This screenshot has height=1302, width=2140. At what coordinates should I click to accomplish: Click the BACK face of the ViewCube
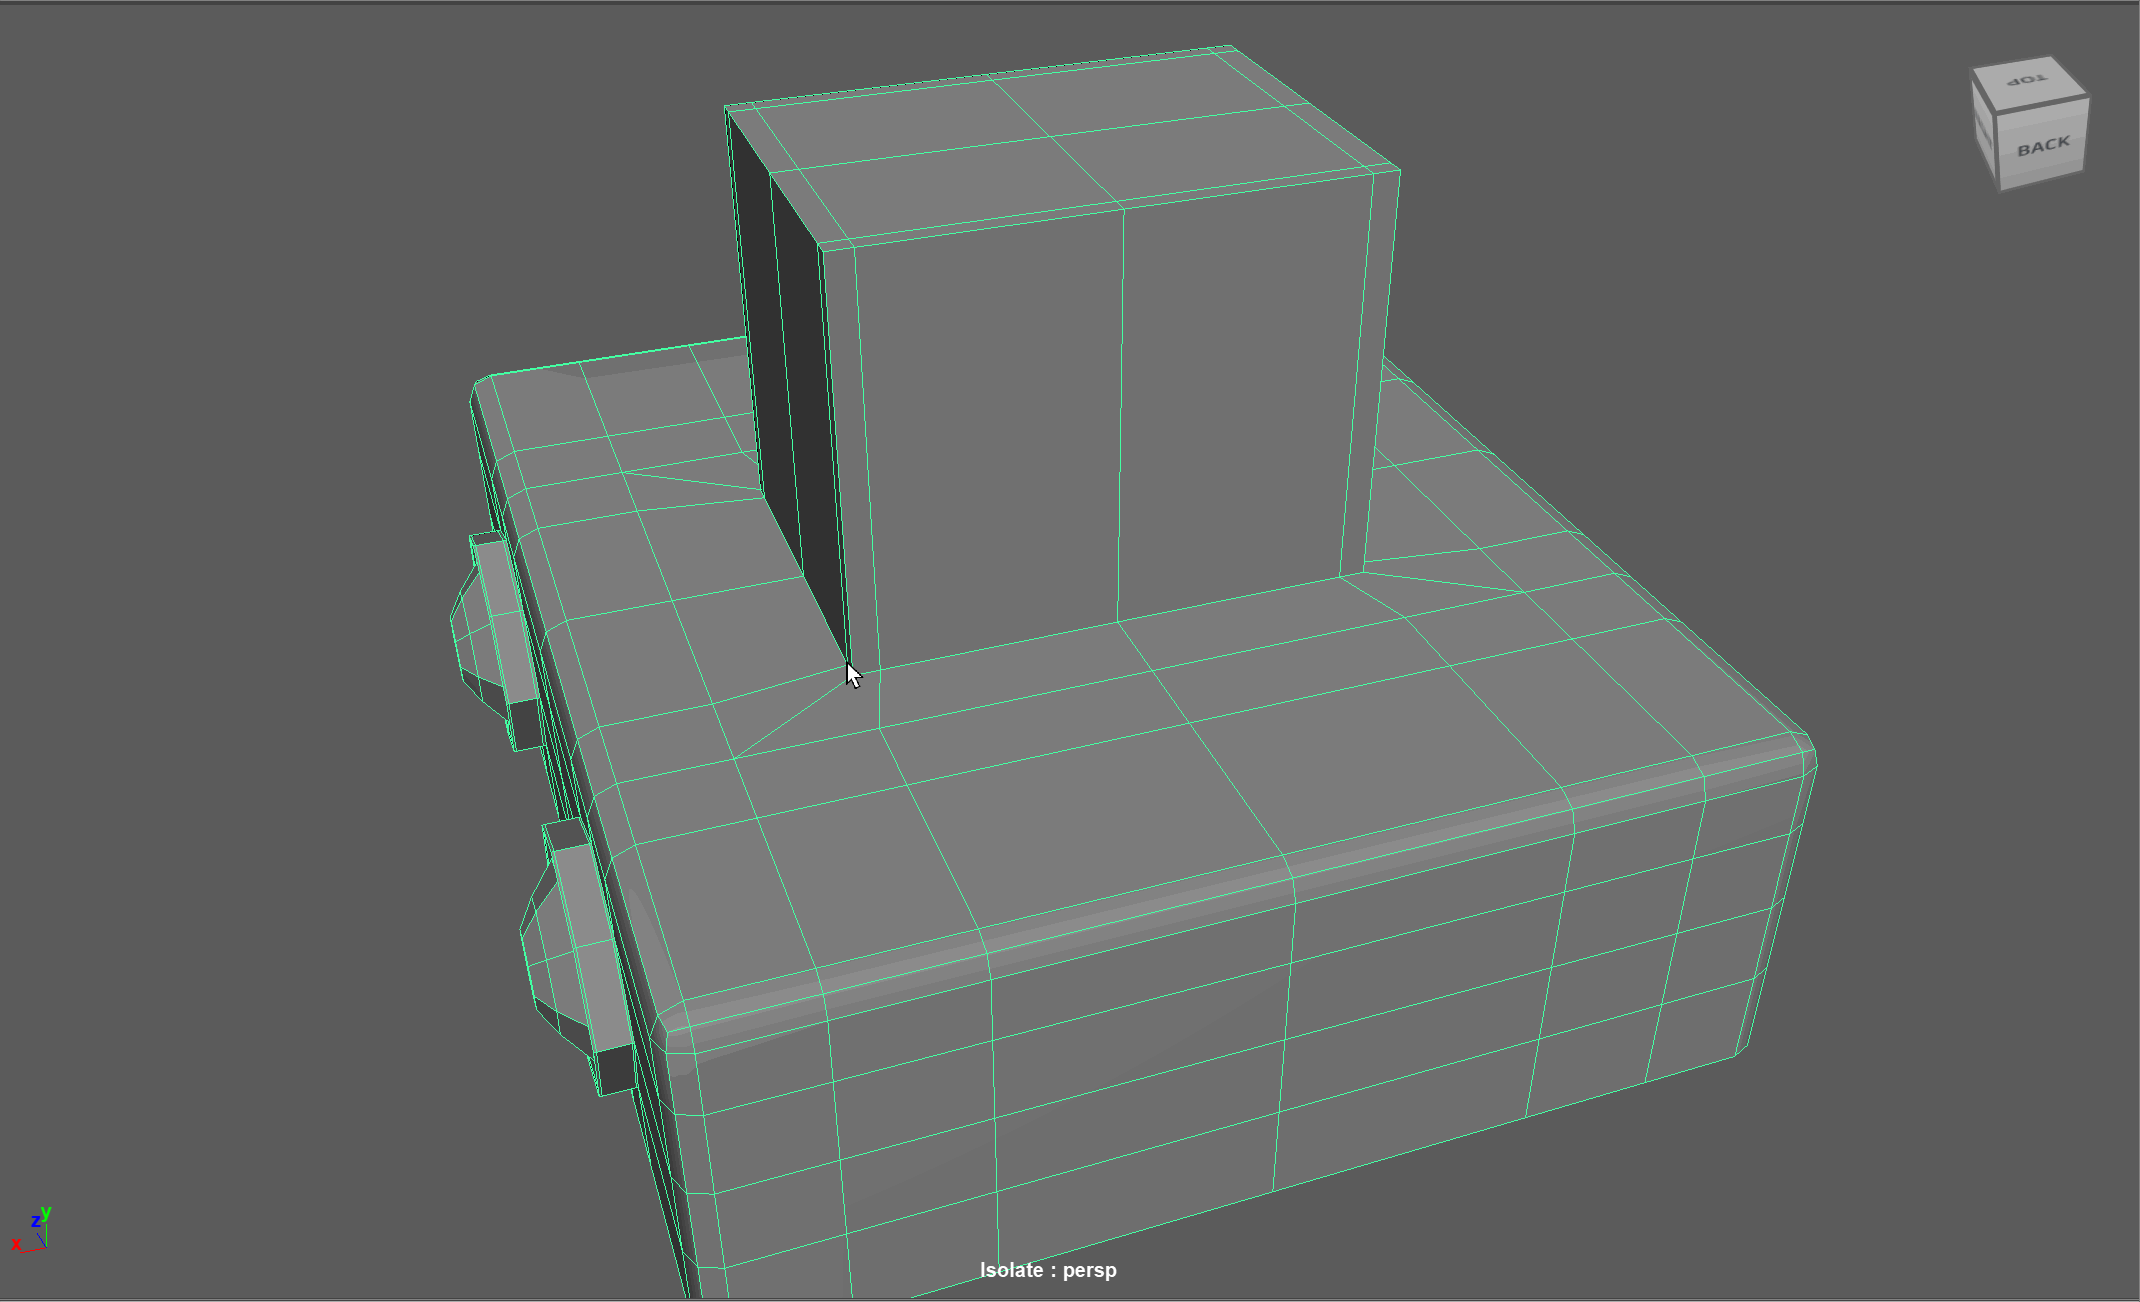click(x=2043, y=146)
